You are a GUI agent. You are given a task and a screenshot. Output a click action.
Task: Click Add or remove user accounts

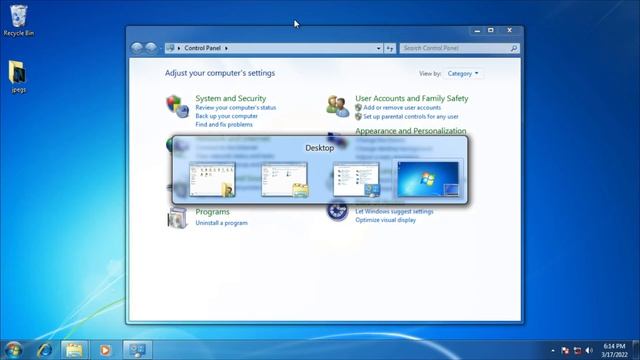[402, 108]
